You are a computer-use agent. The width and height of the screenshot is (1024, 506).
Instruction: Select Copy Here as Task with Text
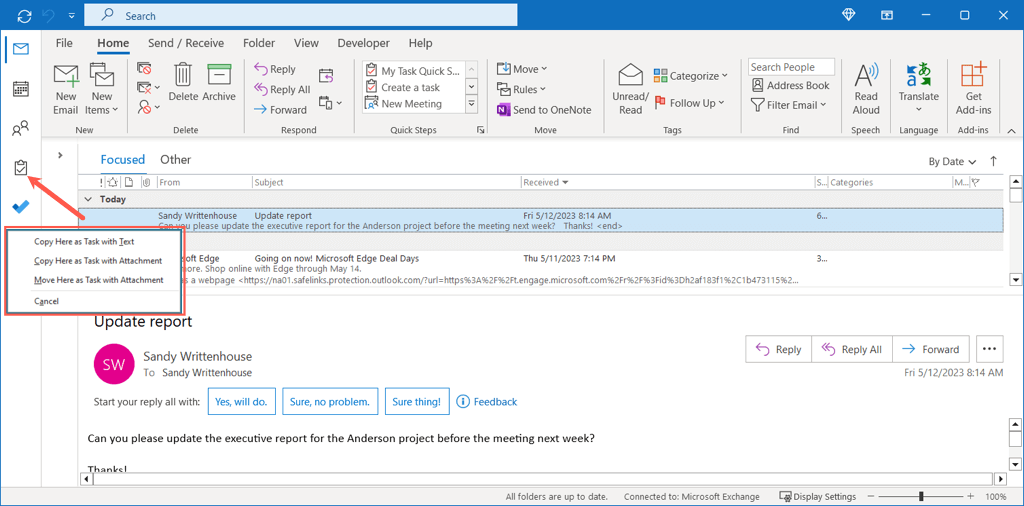pos(84,242)
